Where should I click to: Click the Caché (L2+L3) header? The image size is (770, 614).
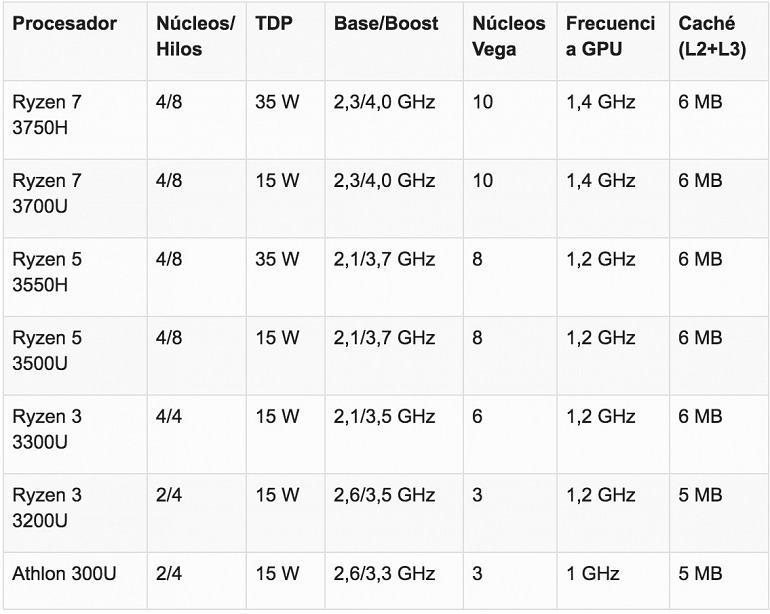click(x=712, y=36)
